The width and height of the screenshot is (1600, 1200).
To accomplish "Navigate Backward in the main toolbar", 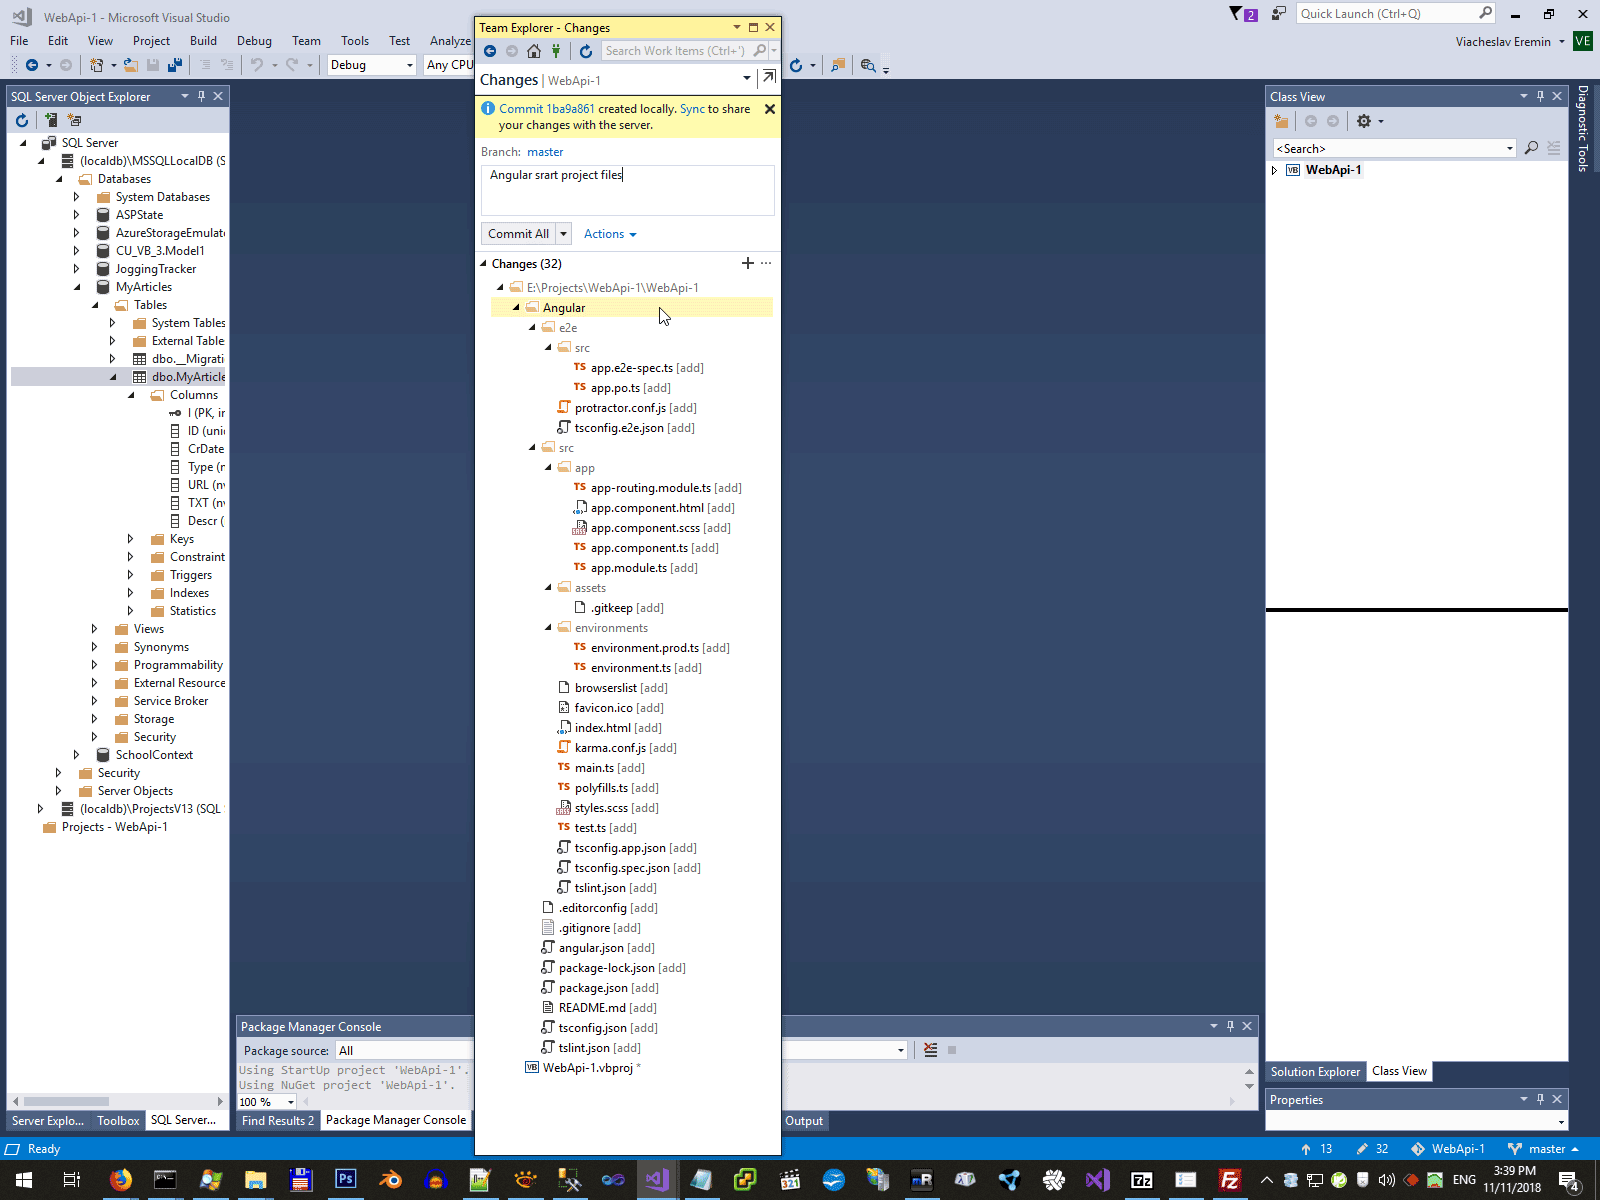I will 32,65.
